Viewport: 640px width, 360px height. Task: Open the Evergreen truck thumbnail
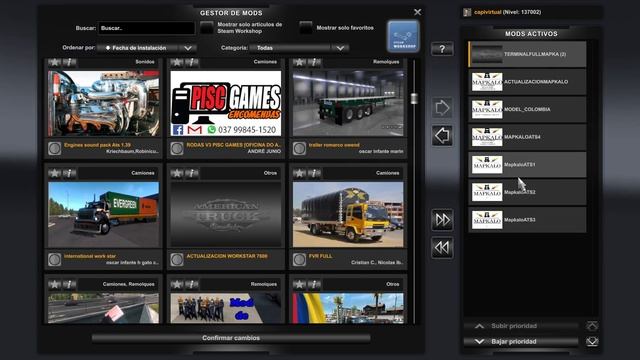point(104,214)
